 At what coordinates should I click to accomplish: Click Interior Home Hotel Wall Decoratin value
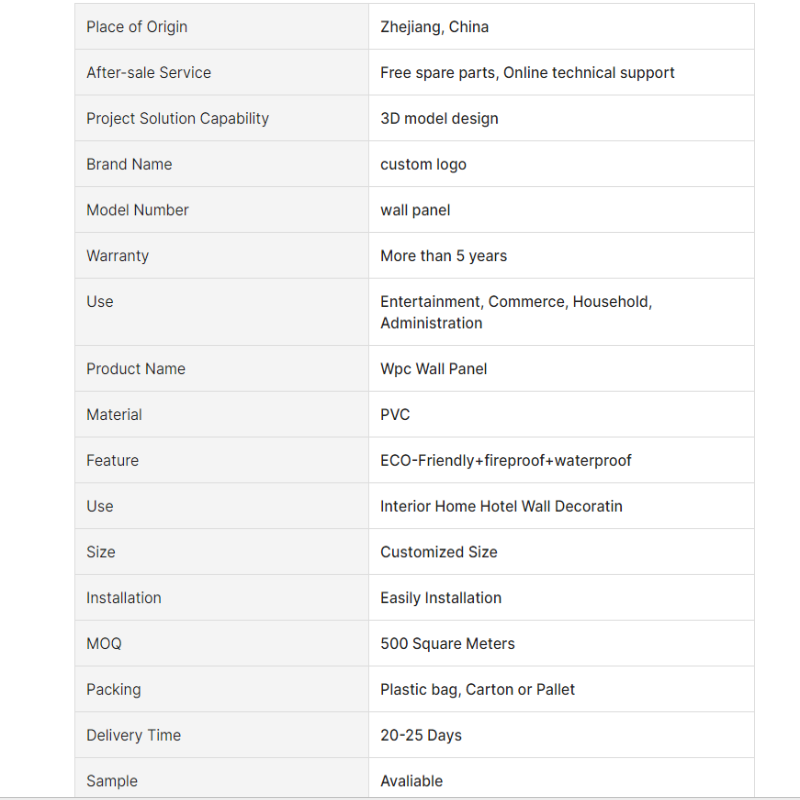coord(501,506)
